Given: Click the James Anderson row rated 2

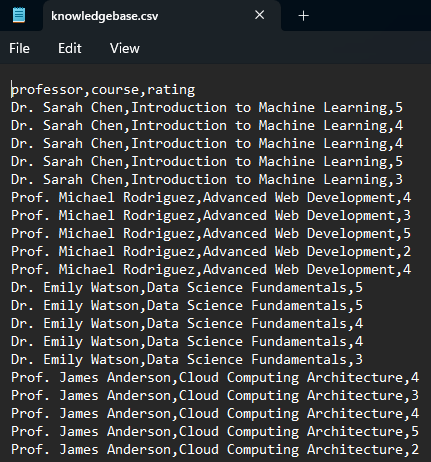Looking at the screenshot, I should (x=215, y=450).
